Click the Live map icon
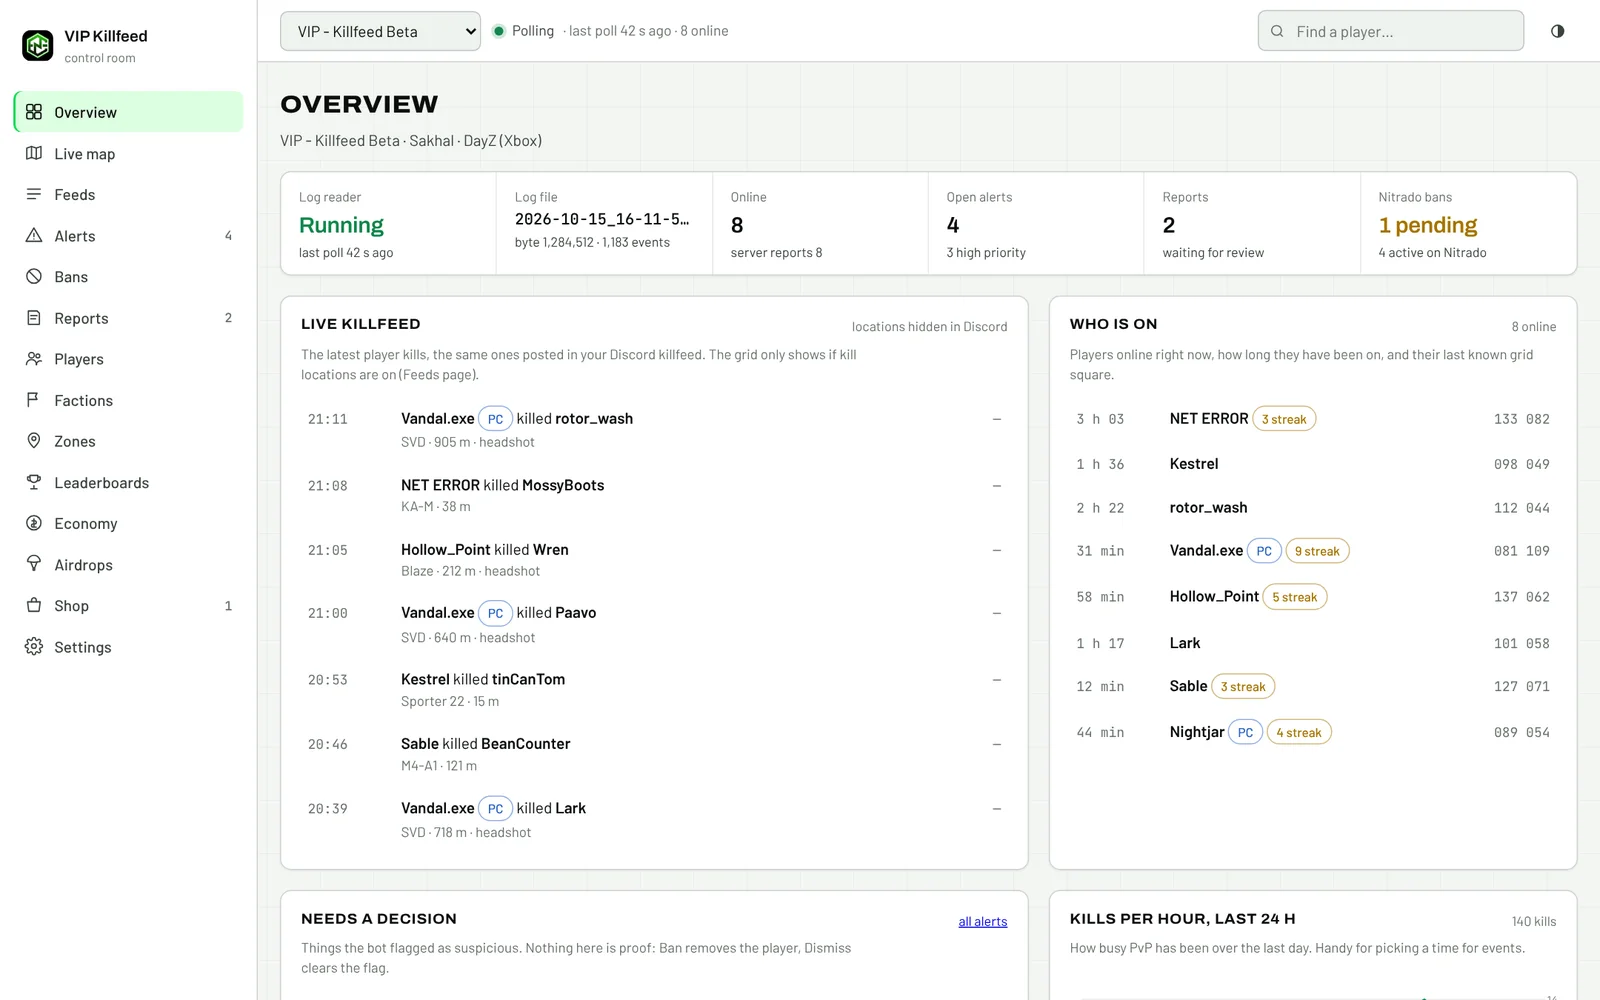This screenshot has height=1000, width=1600. [x=34, y=153]
